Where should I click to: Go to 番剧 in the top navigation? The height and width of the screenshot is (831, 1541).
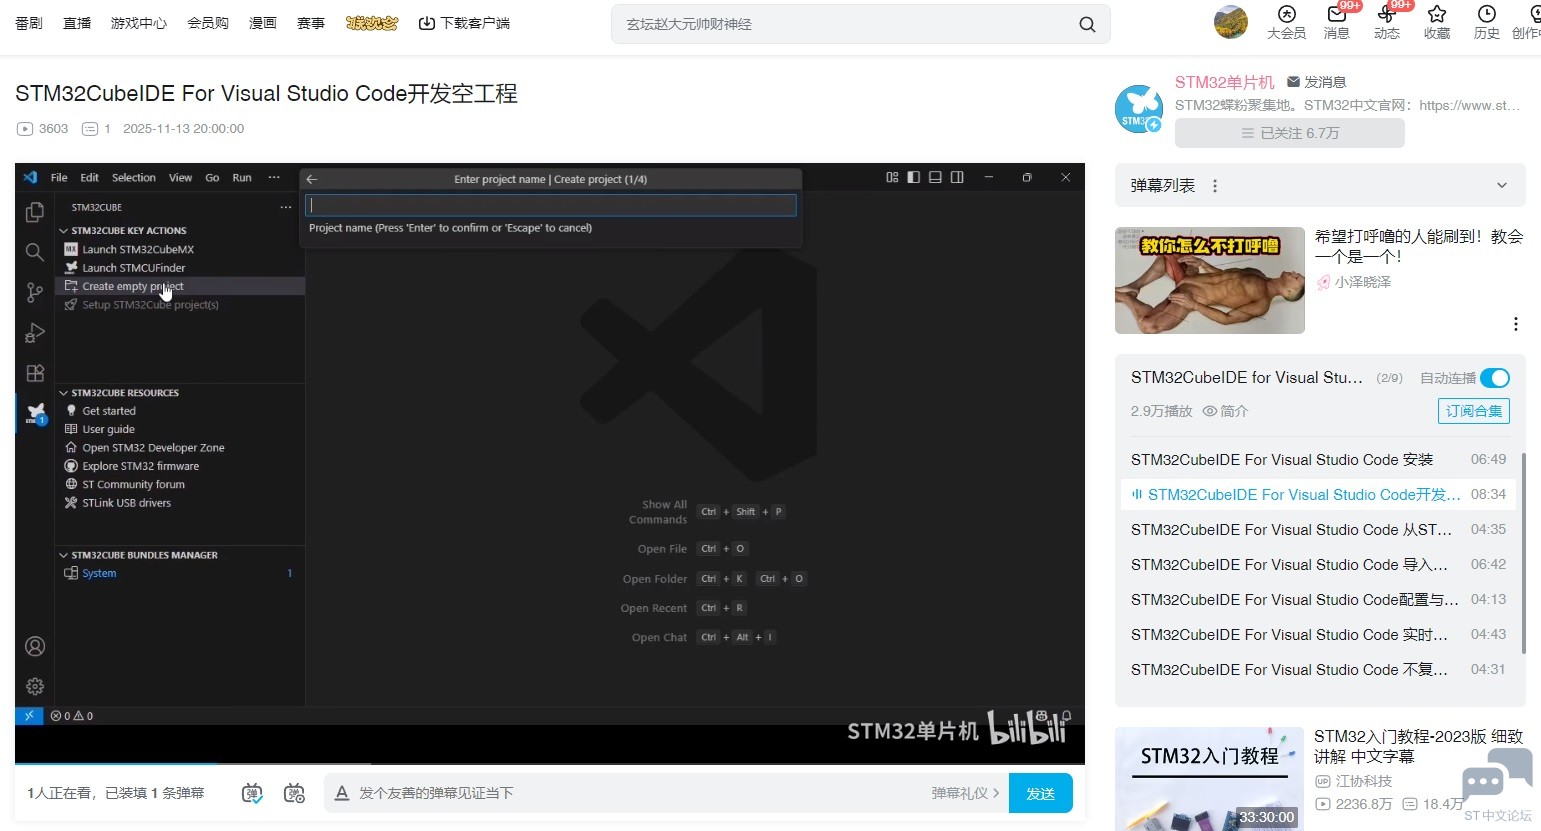(x=29, y=23)
